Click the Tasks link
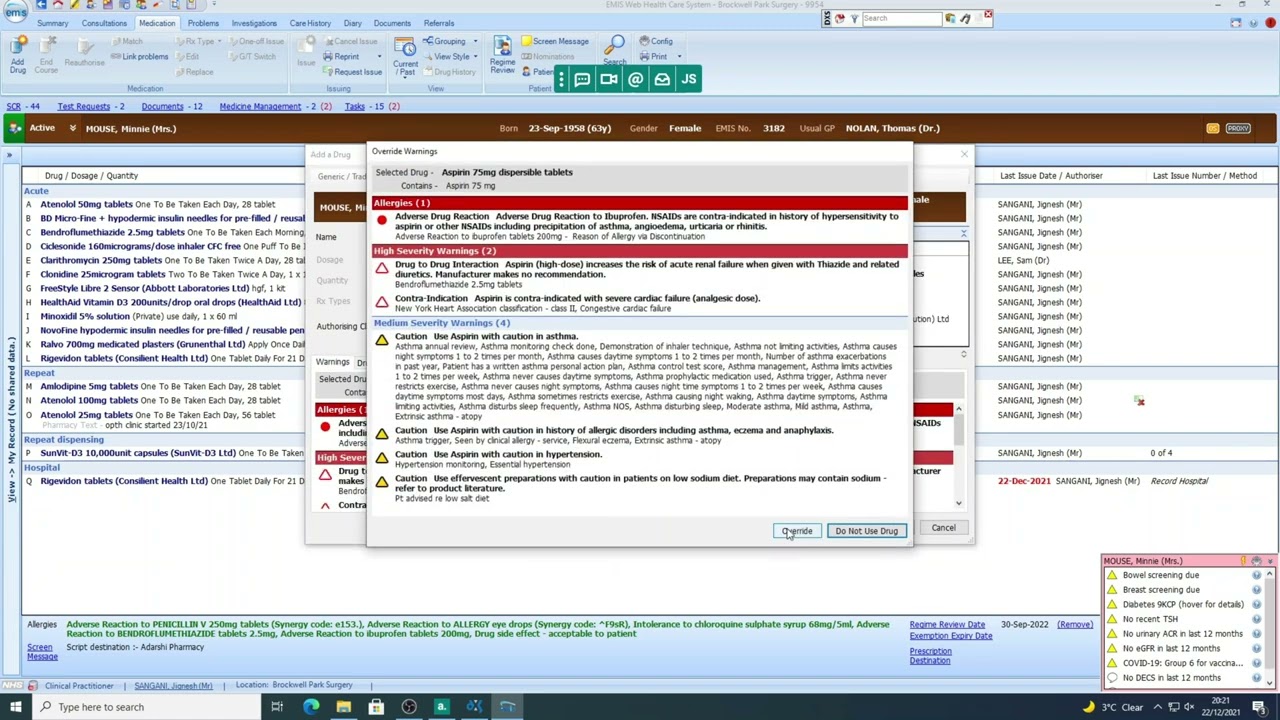The image size is (1280, 720). pyautogui.click(x=355, y=106)
